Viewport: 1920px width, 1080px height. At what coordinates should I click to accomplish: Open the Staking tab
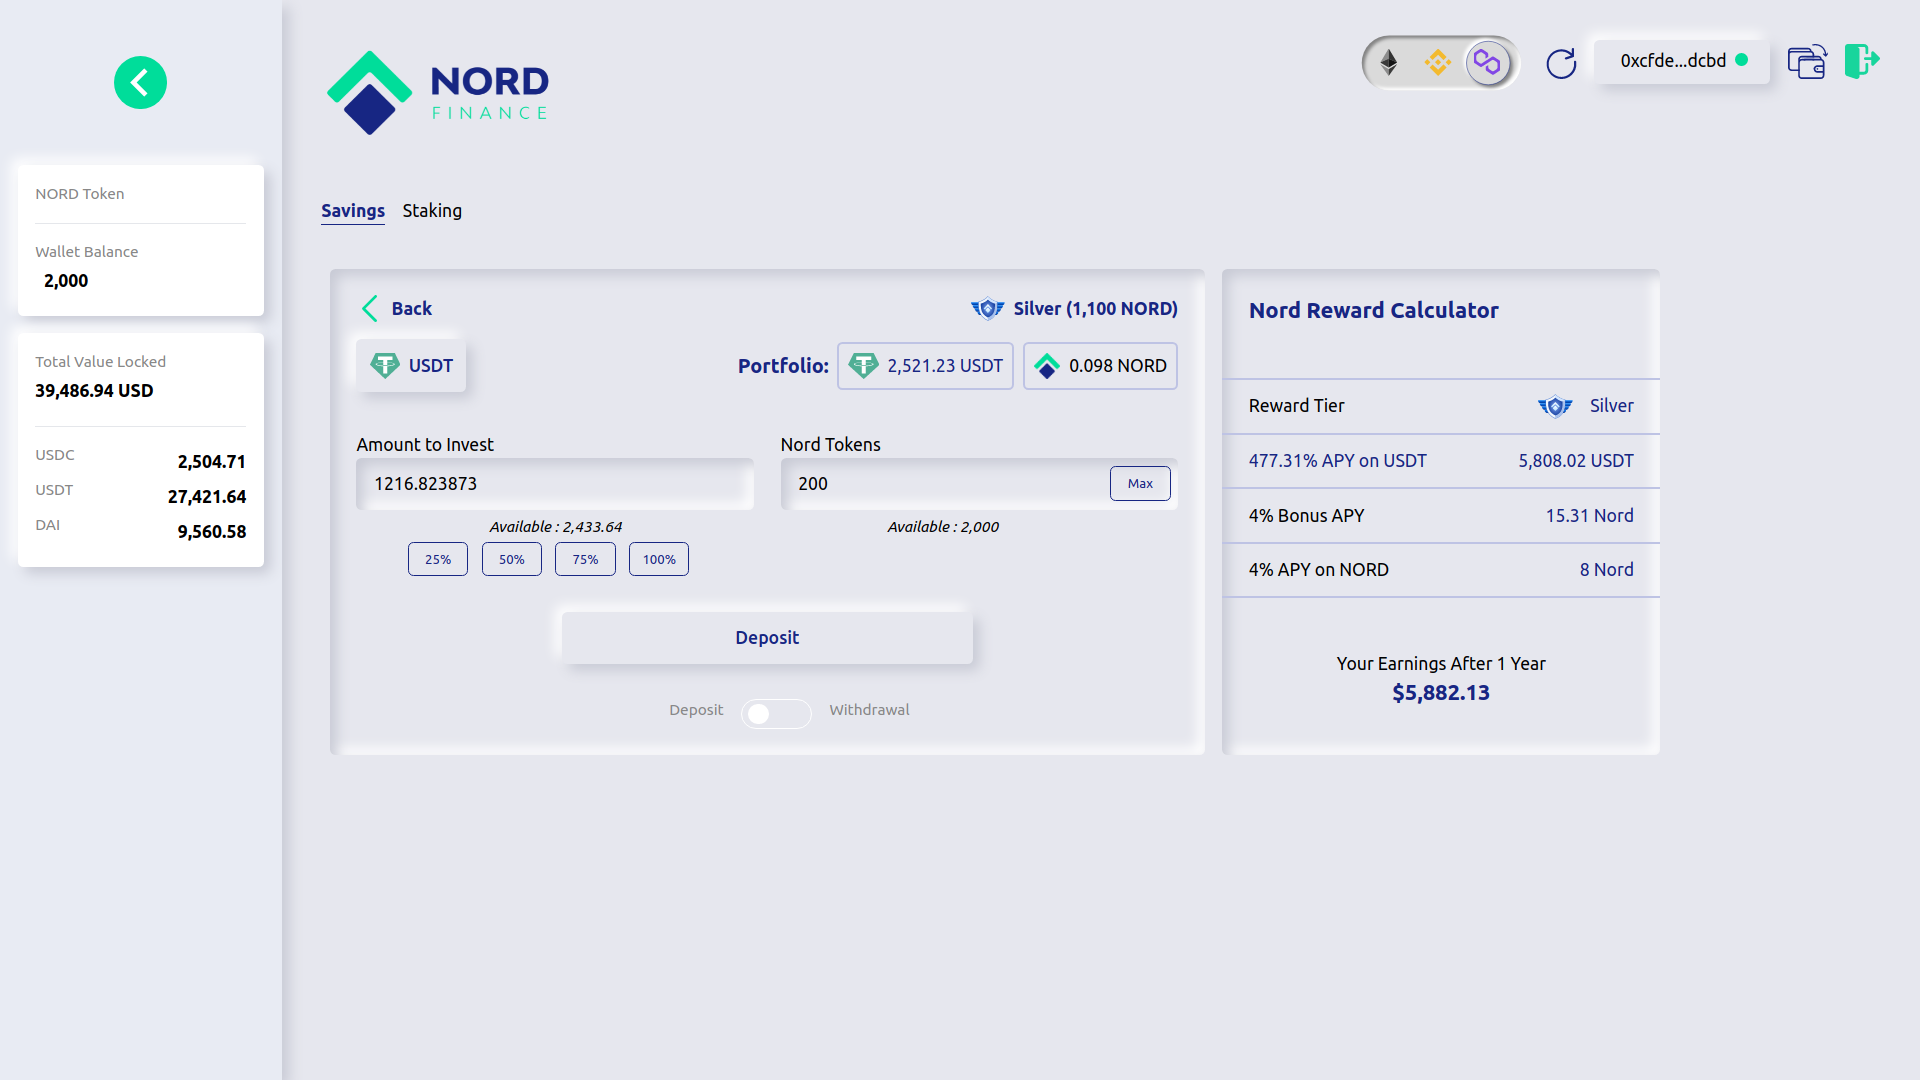coord(432,211)
